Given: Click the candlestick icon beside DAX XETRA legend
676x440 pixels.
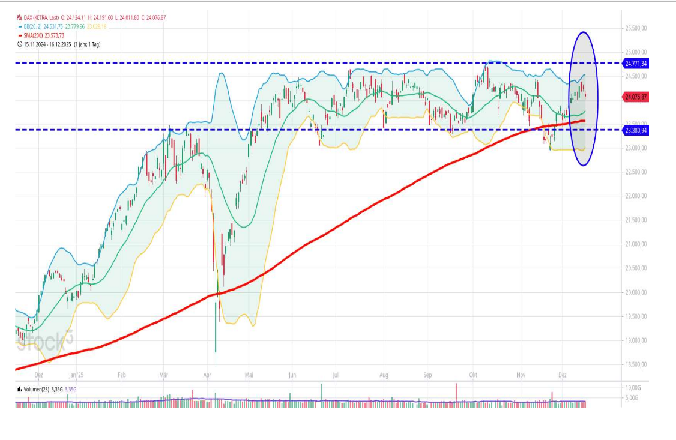Looking at the screenshot, I should click(x=19, y=18).
